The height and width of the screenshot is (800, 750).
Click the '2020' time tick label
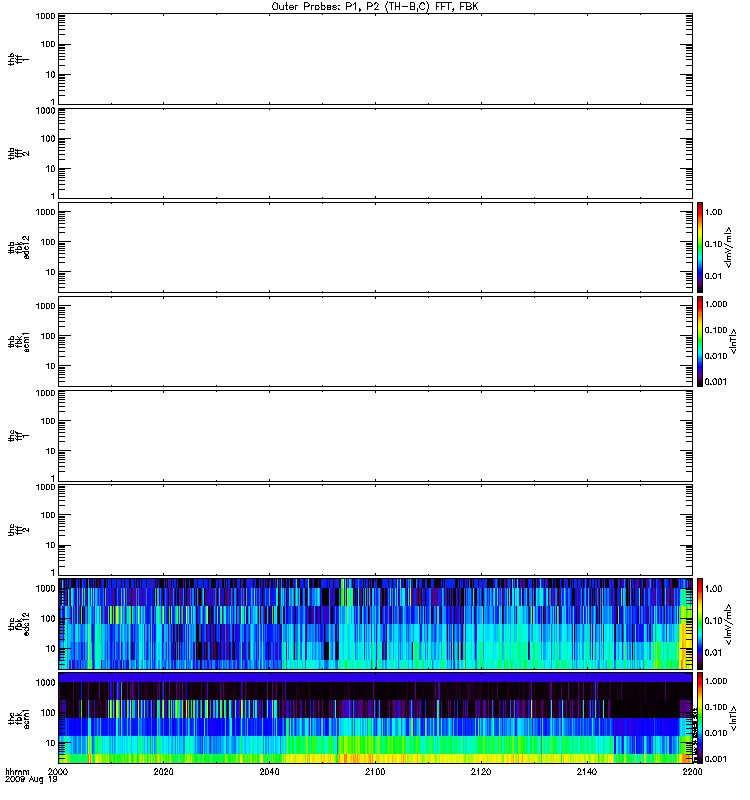pos(163,771)
